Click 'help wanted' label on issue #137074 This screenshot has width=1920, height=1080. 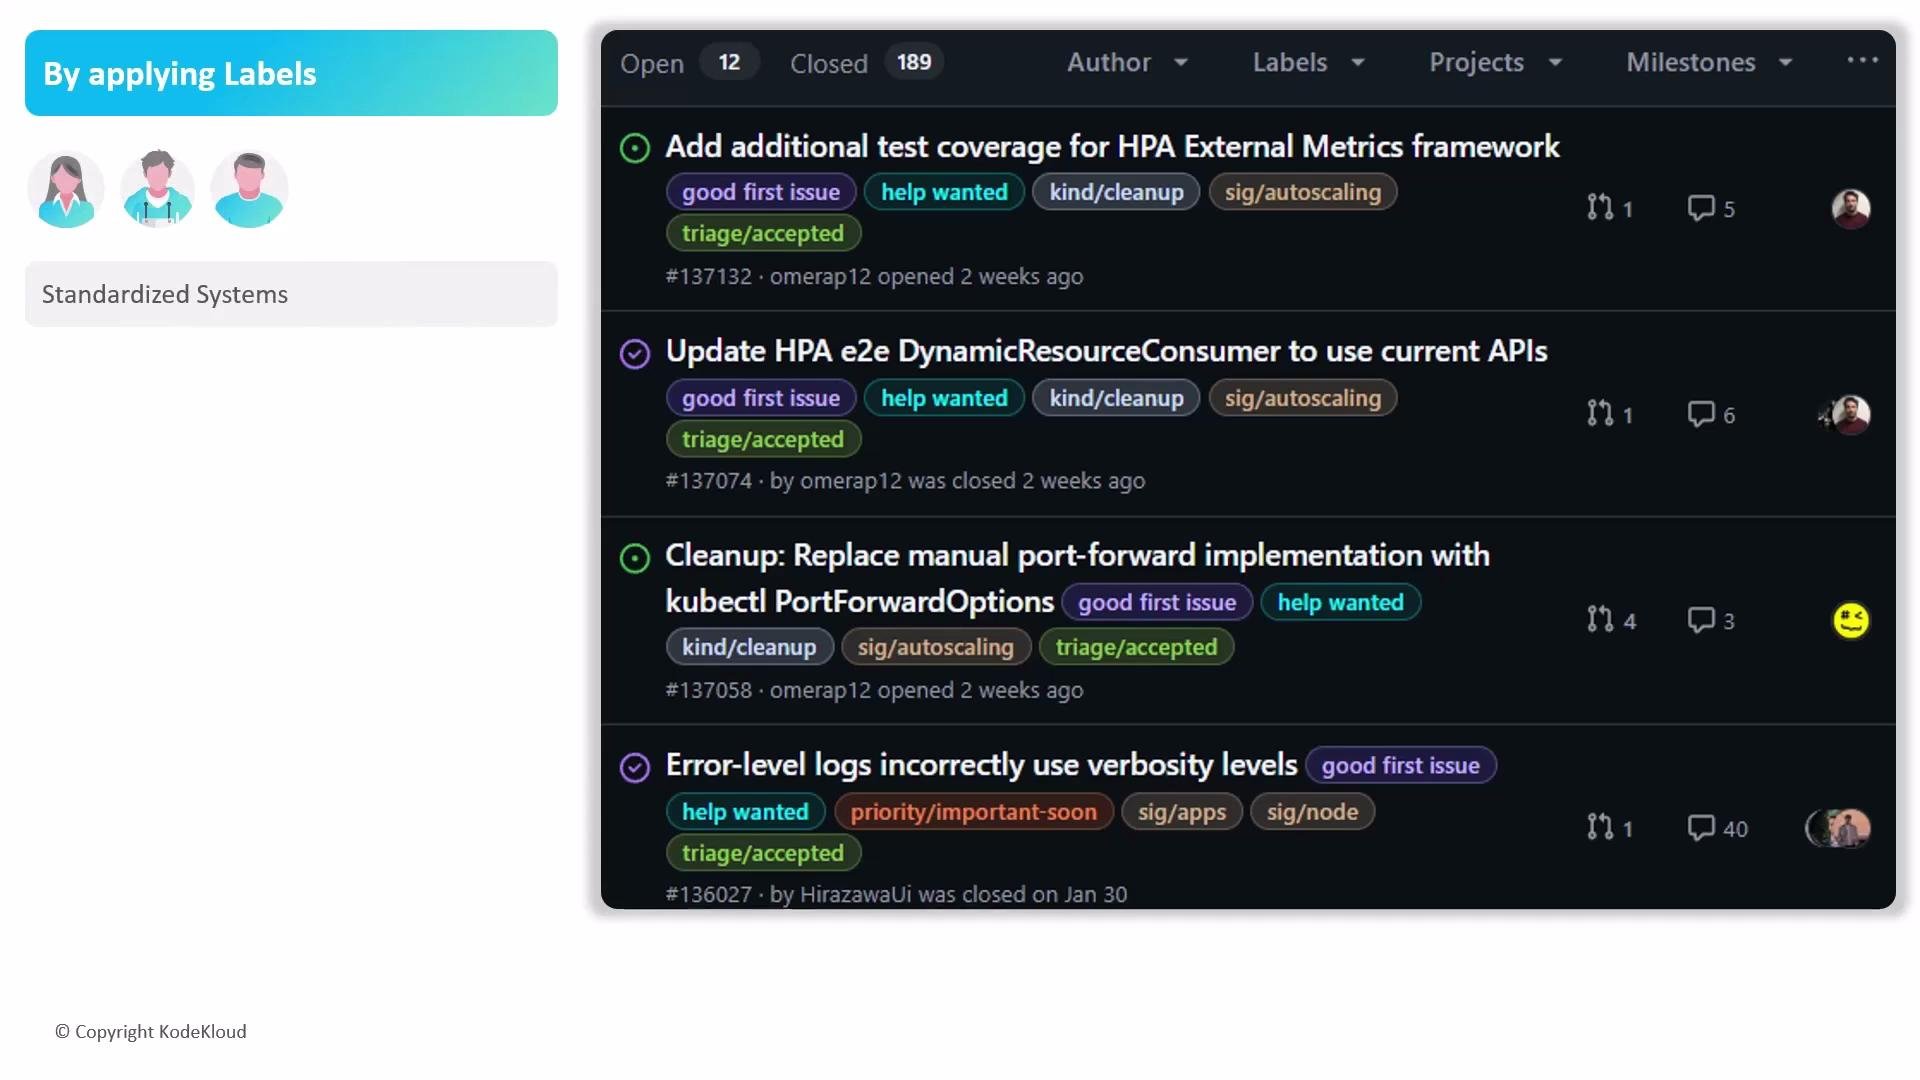(944, 398)
